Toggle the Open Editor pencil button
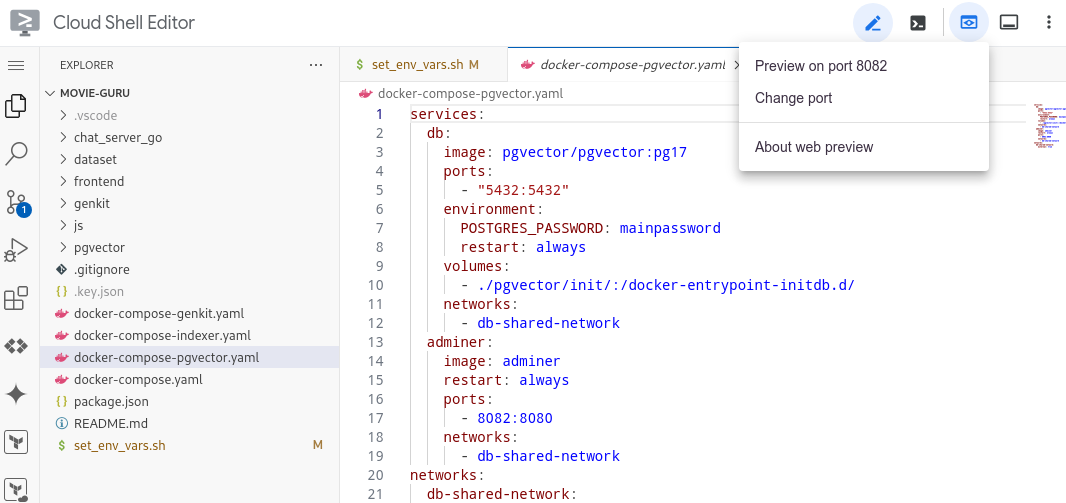This screenshot has height=503, width=1066. pos(873,22)
